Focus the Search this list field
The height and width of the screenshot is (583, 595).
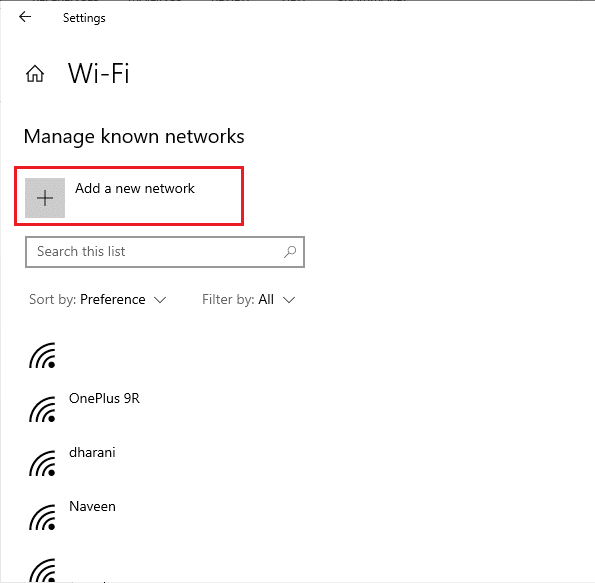click(x=165, y=252)
